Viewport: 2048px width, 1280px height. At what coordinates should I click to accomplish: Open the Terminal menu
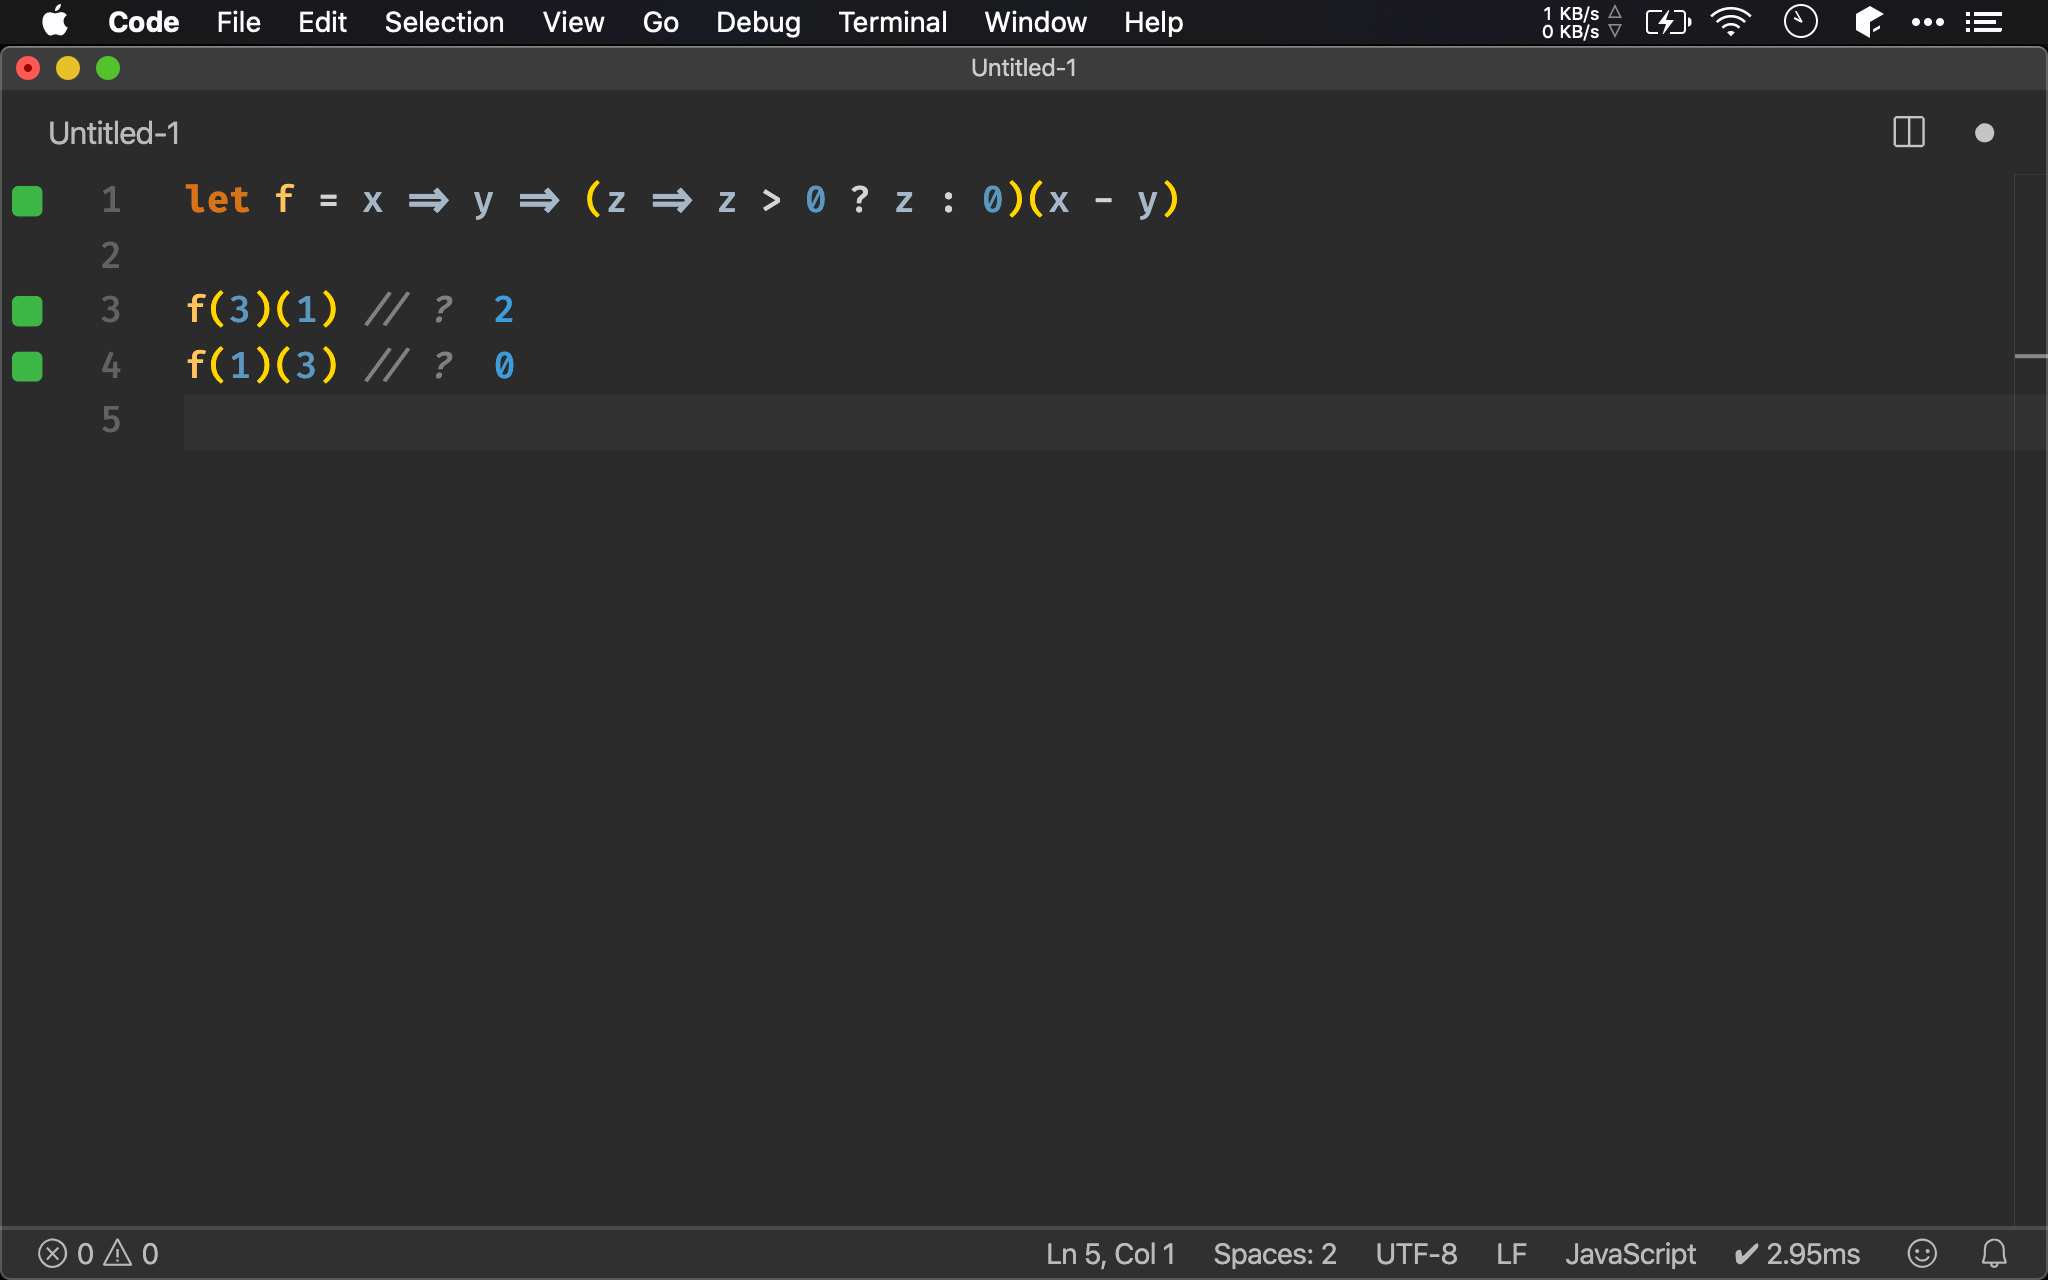[x=892, y=22]
